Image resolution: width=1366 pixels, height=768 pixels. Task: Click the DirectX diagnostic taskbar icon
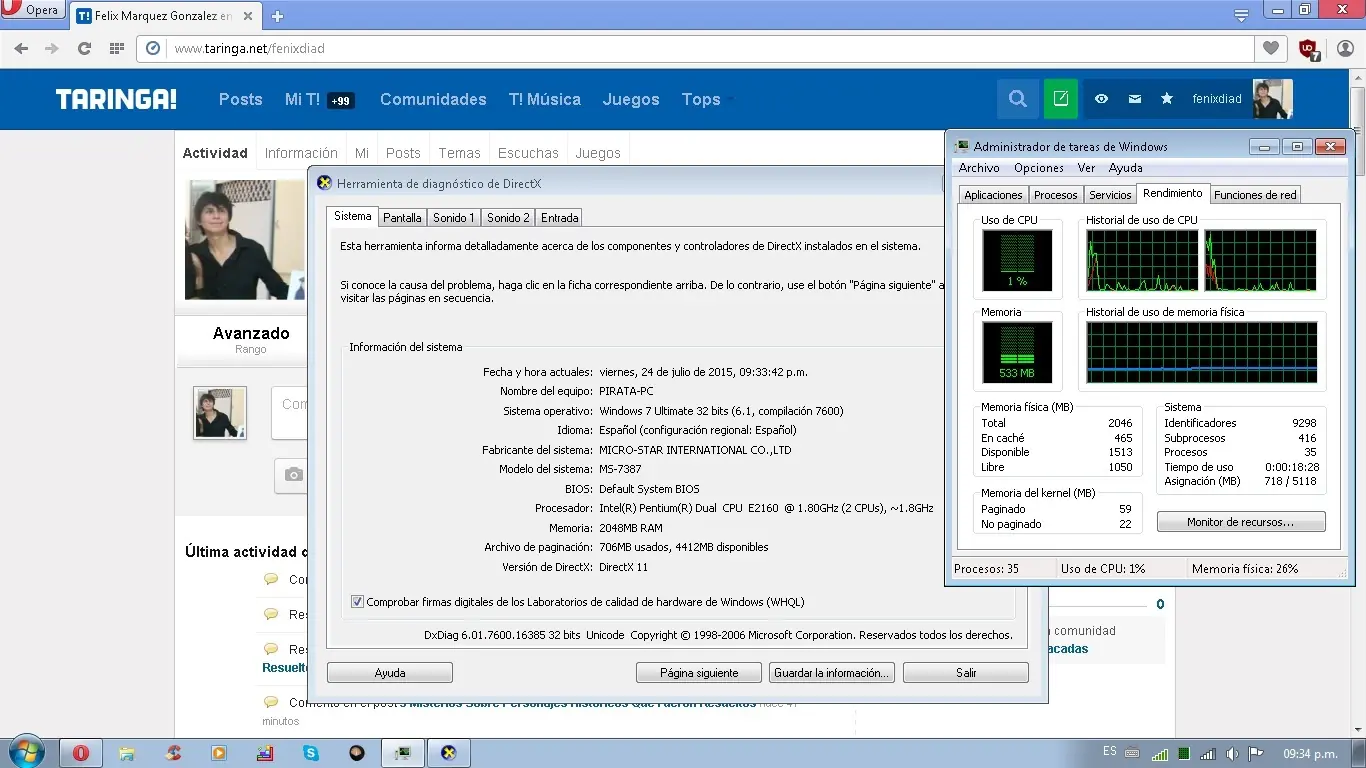tap(449, 753)
